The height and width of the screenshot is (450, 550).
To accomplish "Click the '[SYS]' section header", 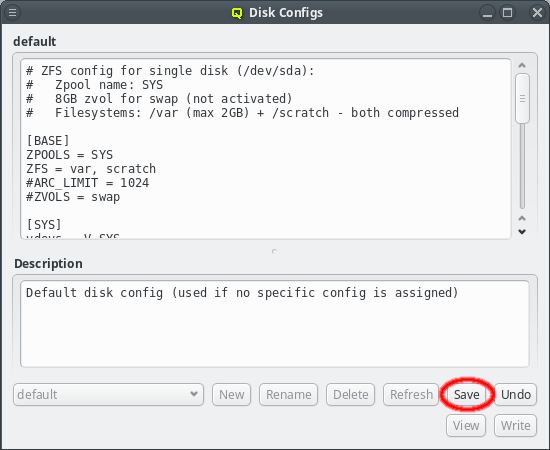I will 44,224.
